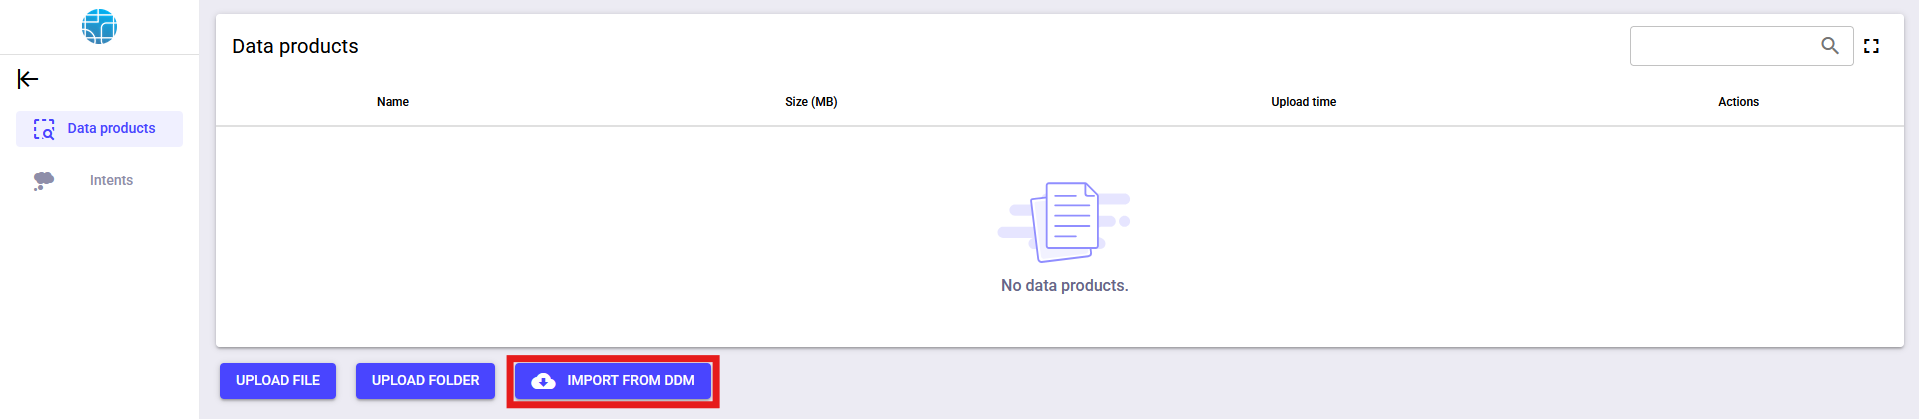Image resolution: width=1919 pixels, height=419 pixels.
Task: Sort by the Name column header
Action: tap(393, 102)
